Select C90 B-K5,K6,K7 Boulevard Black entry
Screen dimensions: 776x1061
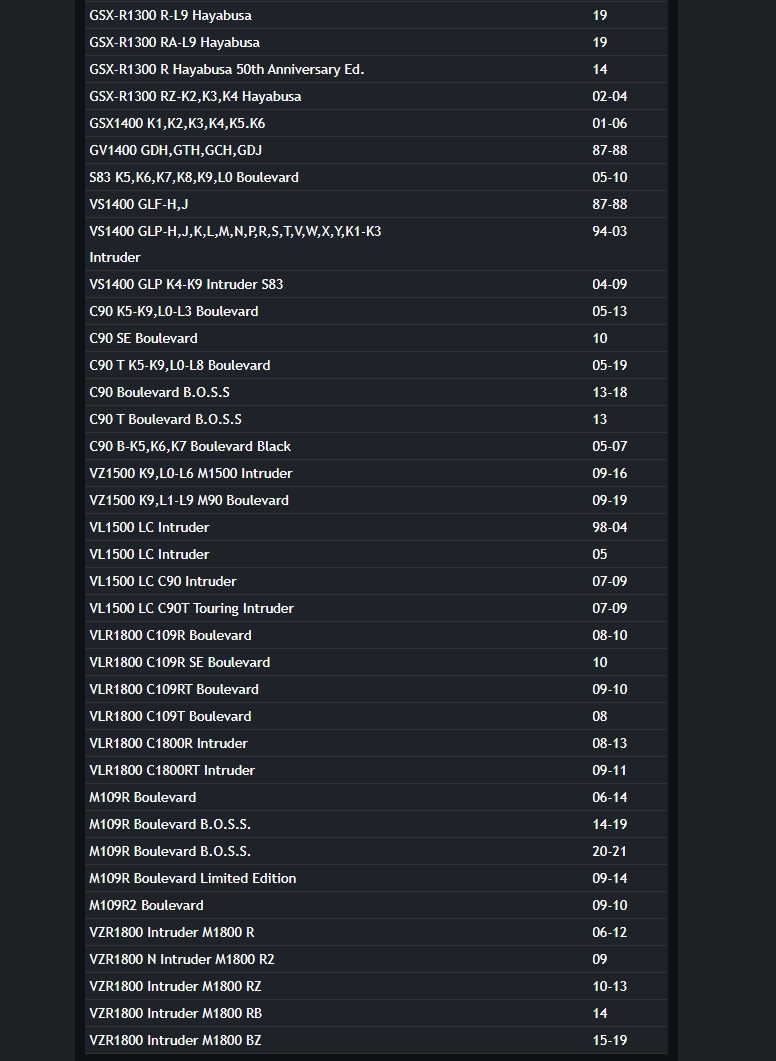click(190, 446)
